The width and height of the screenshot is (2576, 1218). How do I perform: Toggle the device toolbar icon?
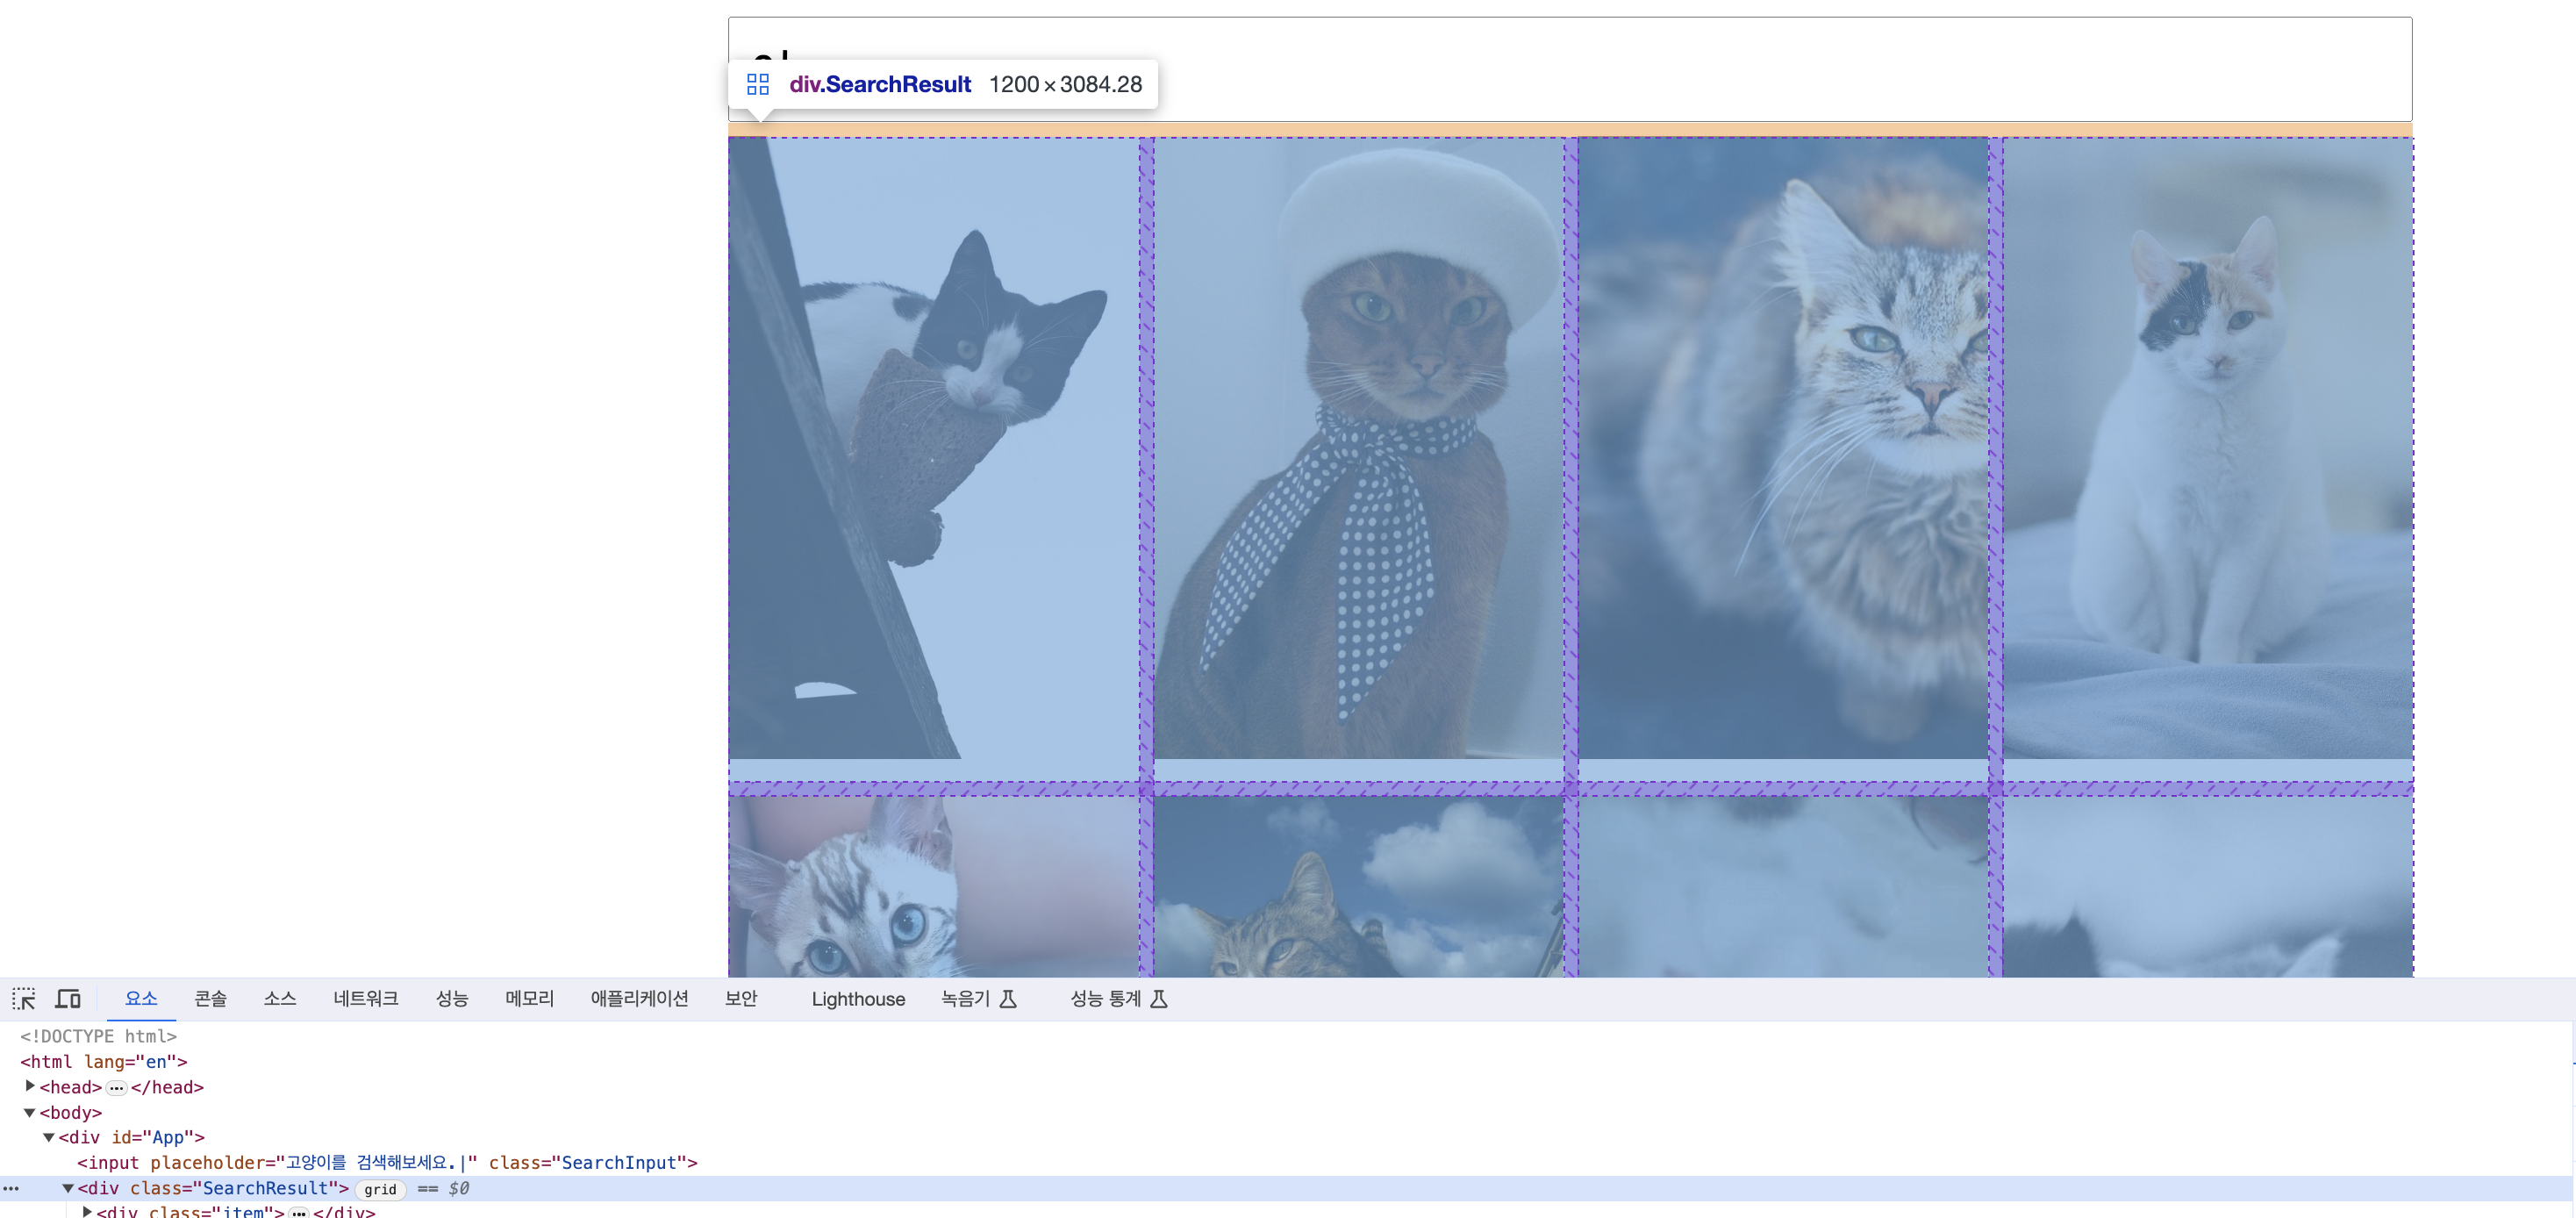(x=68, y=998)
